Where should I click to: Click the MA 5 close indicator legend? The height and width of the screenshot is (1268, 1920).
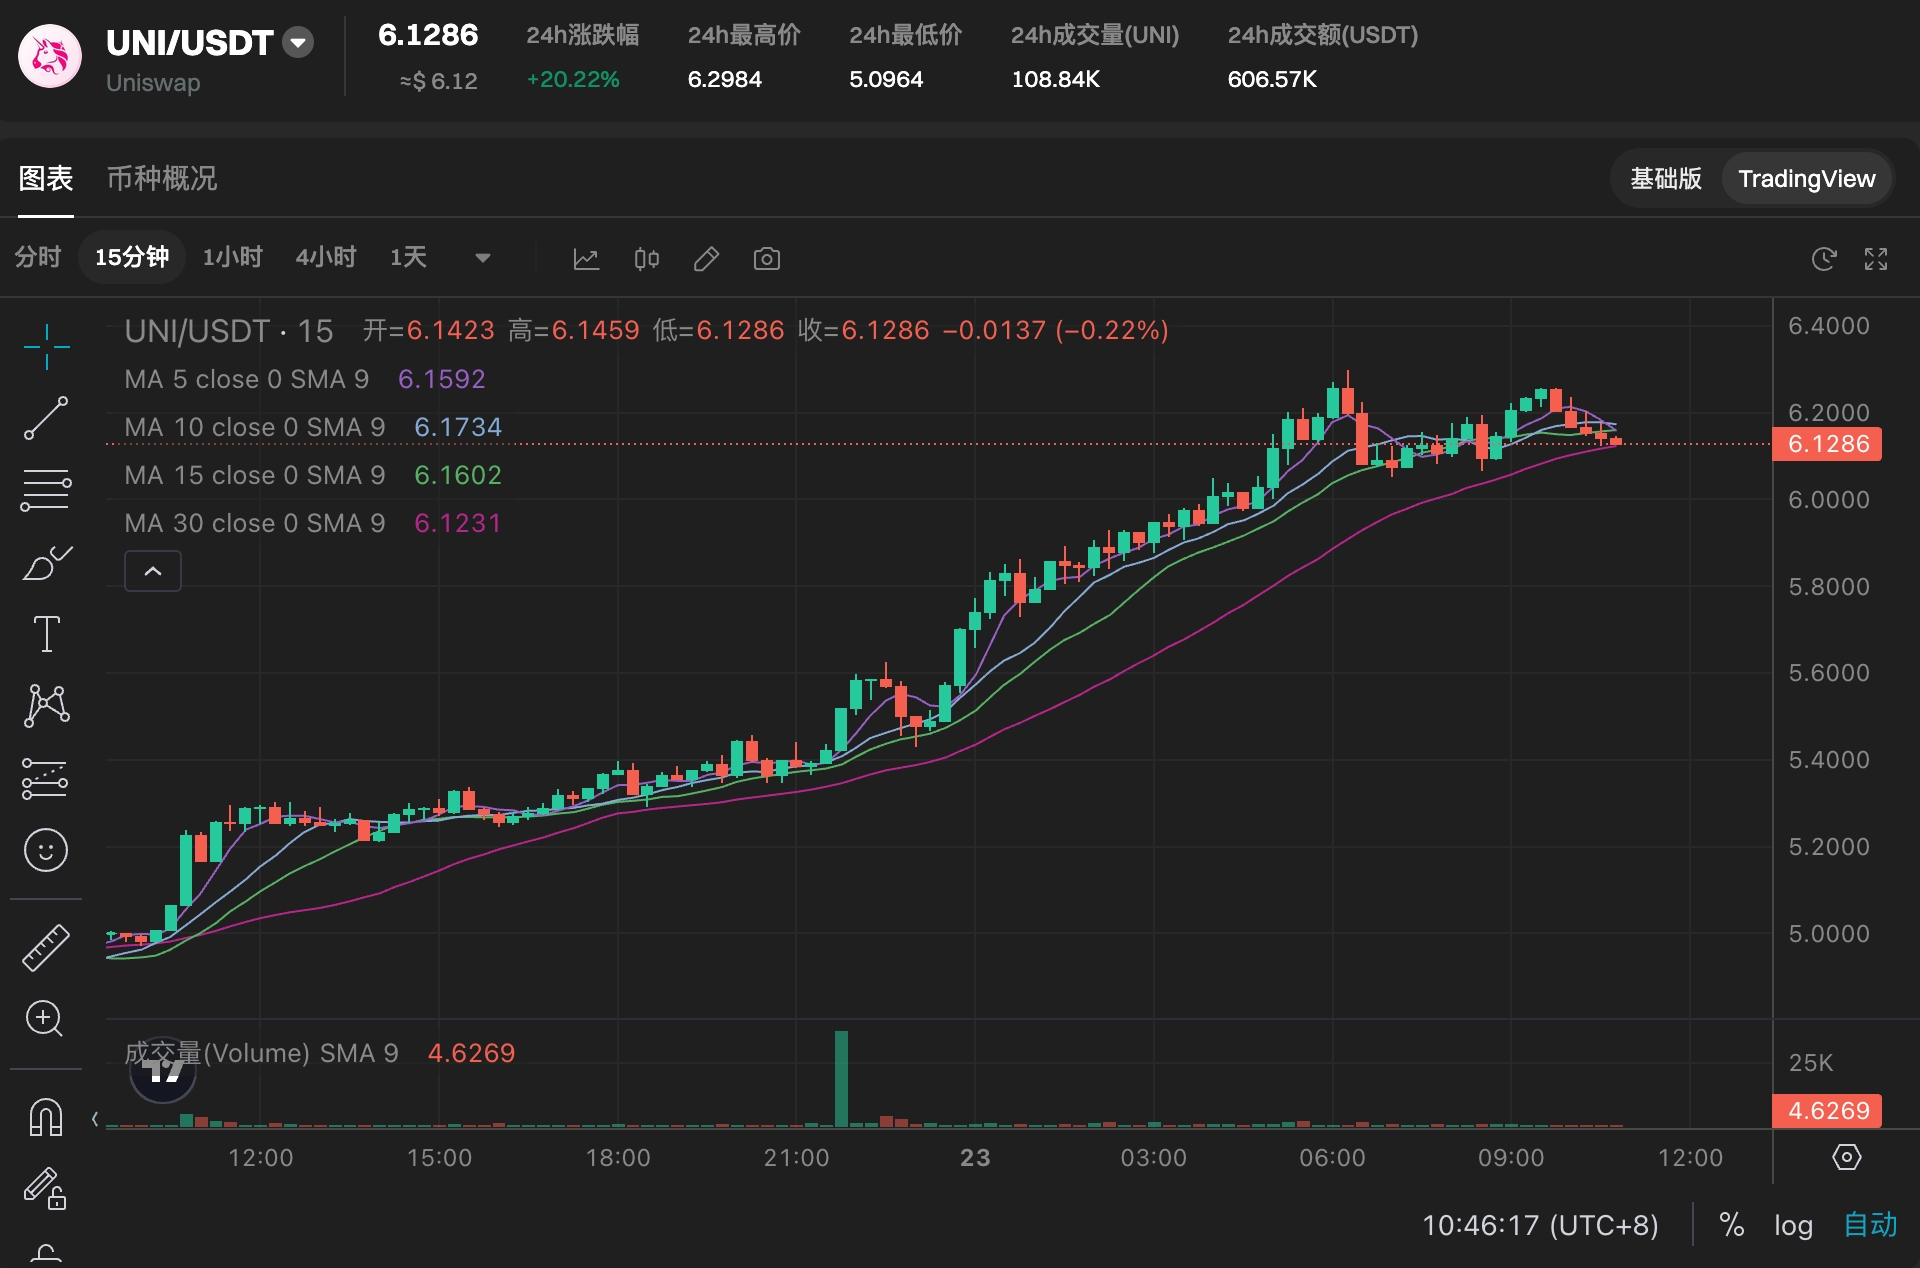point(246,379)
